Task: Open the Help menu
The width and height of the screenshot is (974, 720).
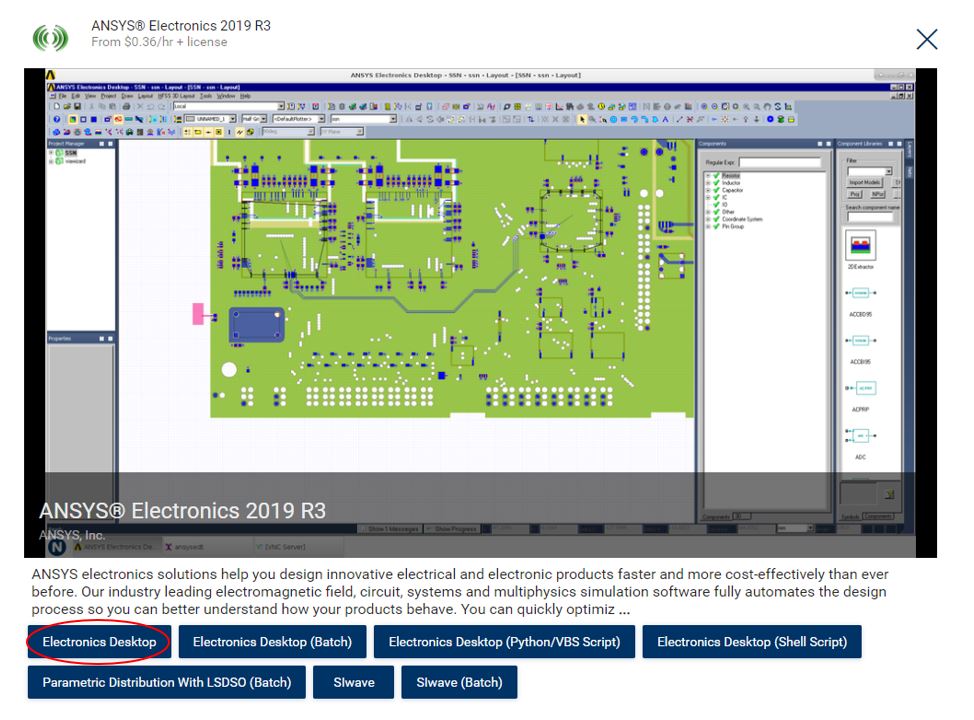Action: click(245, 96)
